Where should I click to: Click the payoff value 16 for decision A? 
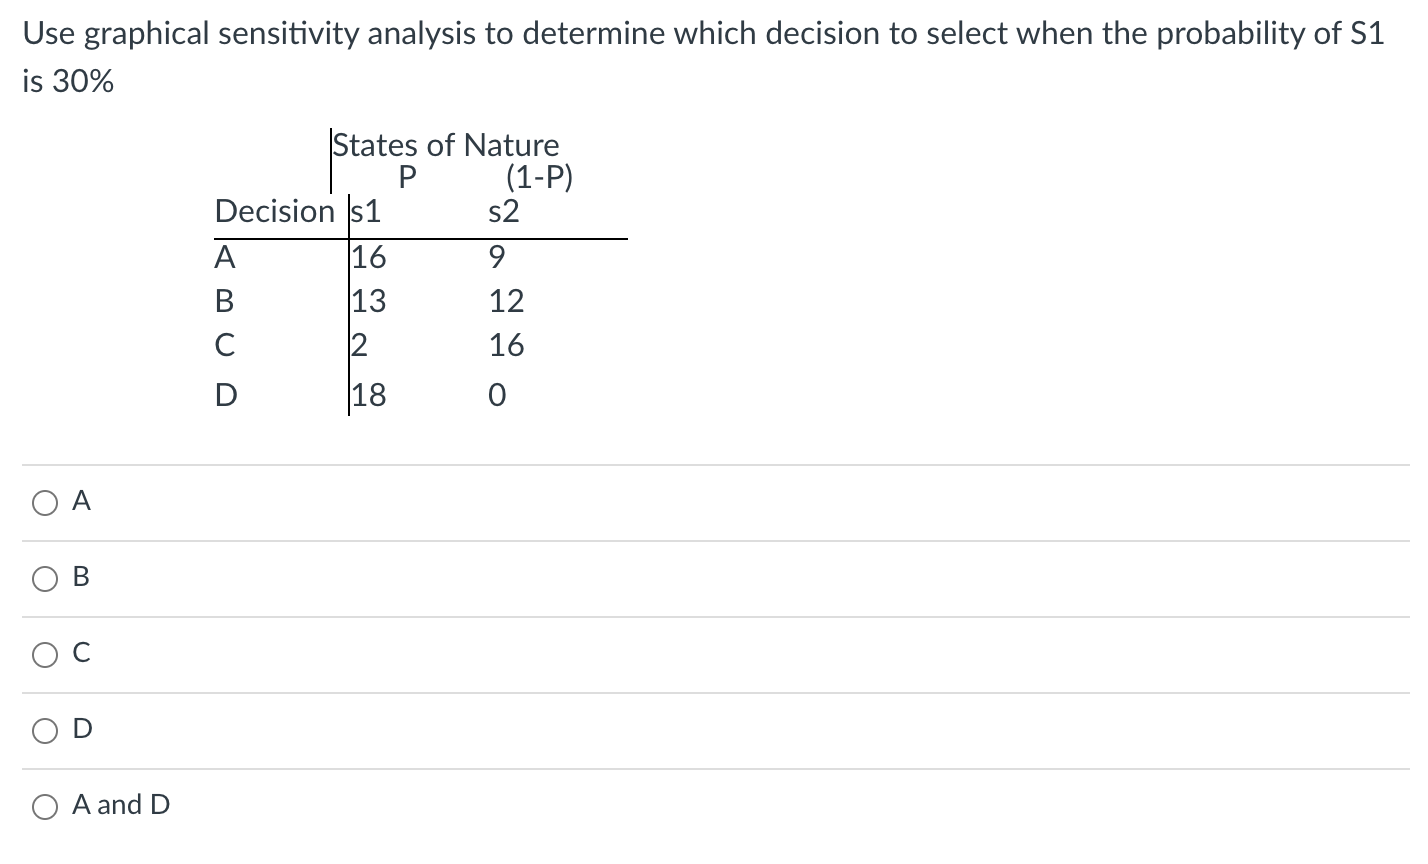click(369, 258)
